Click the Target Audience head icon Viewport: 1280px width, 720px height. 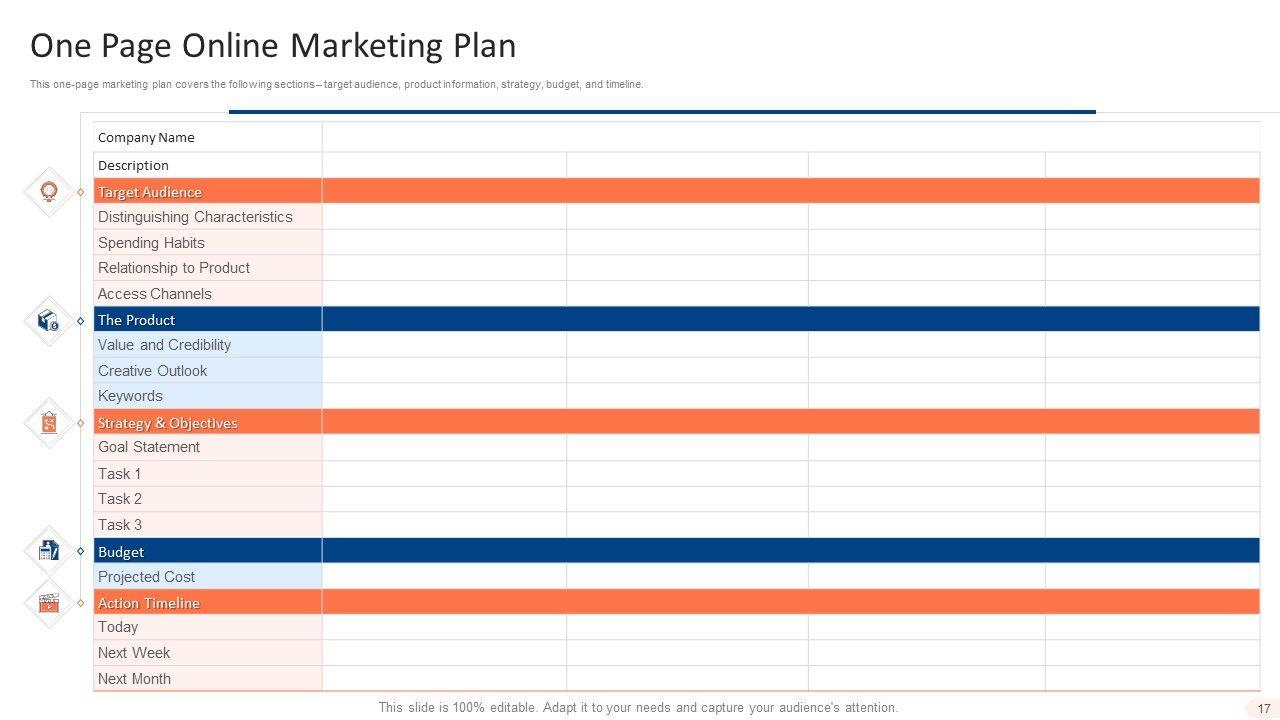coord(48,191)
